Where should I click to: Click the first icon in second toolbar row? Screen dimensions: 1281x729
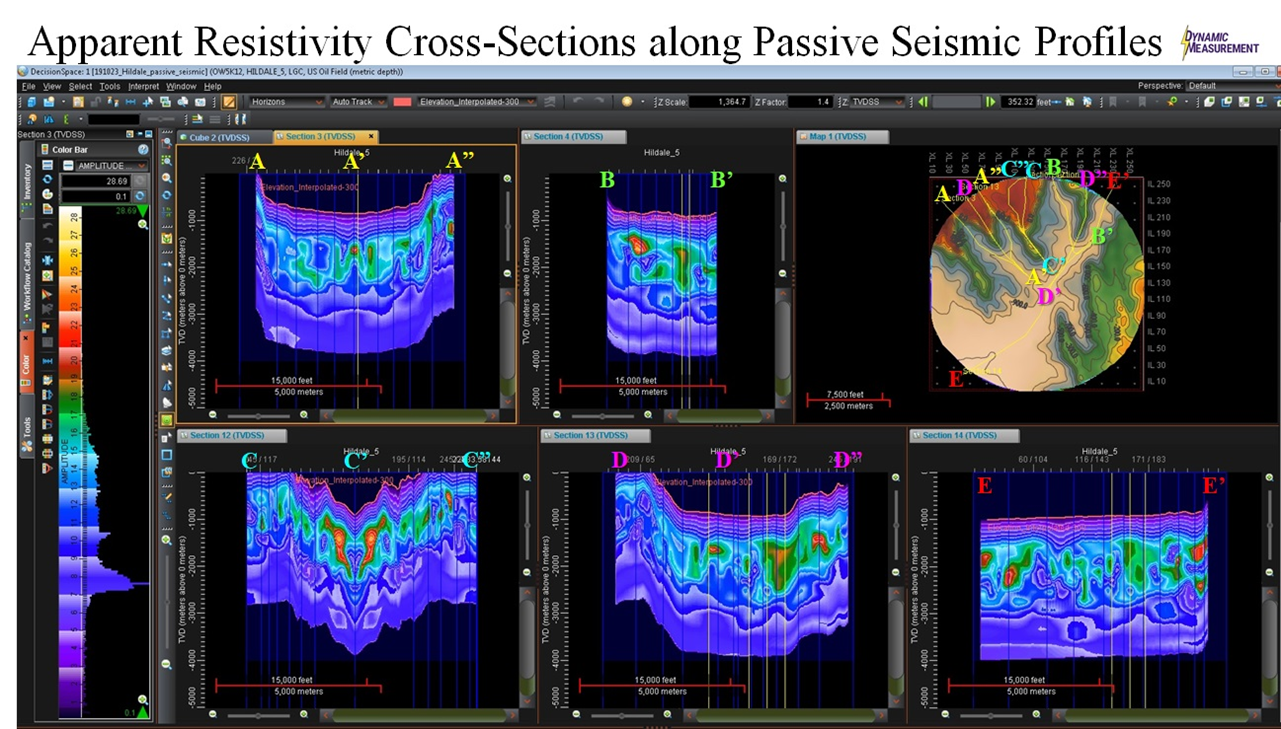point(31,119)
